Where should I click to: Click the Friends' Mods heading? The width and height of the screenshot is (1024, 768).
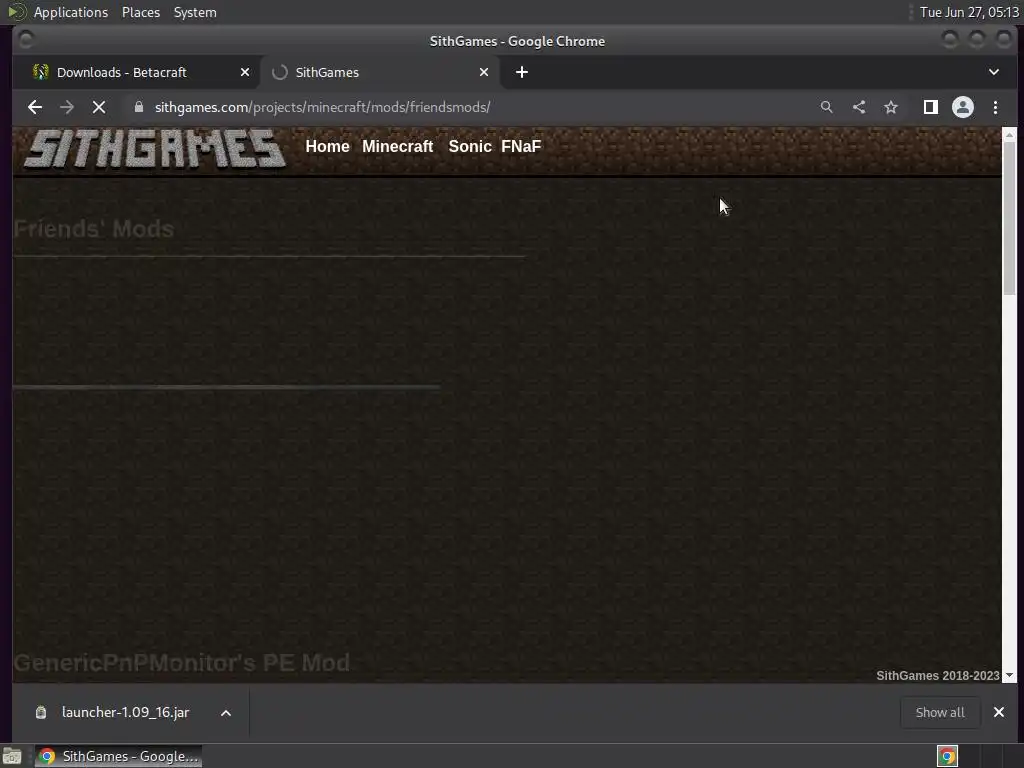coord(94,229)
